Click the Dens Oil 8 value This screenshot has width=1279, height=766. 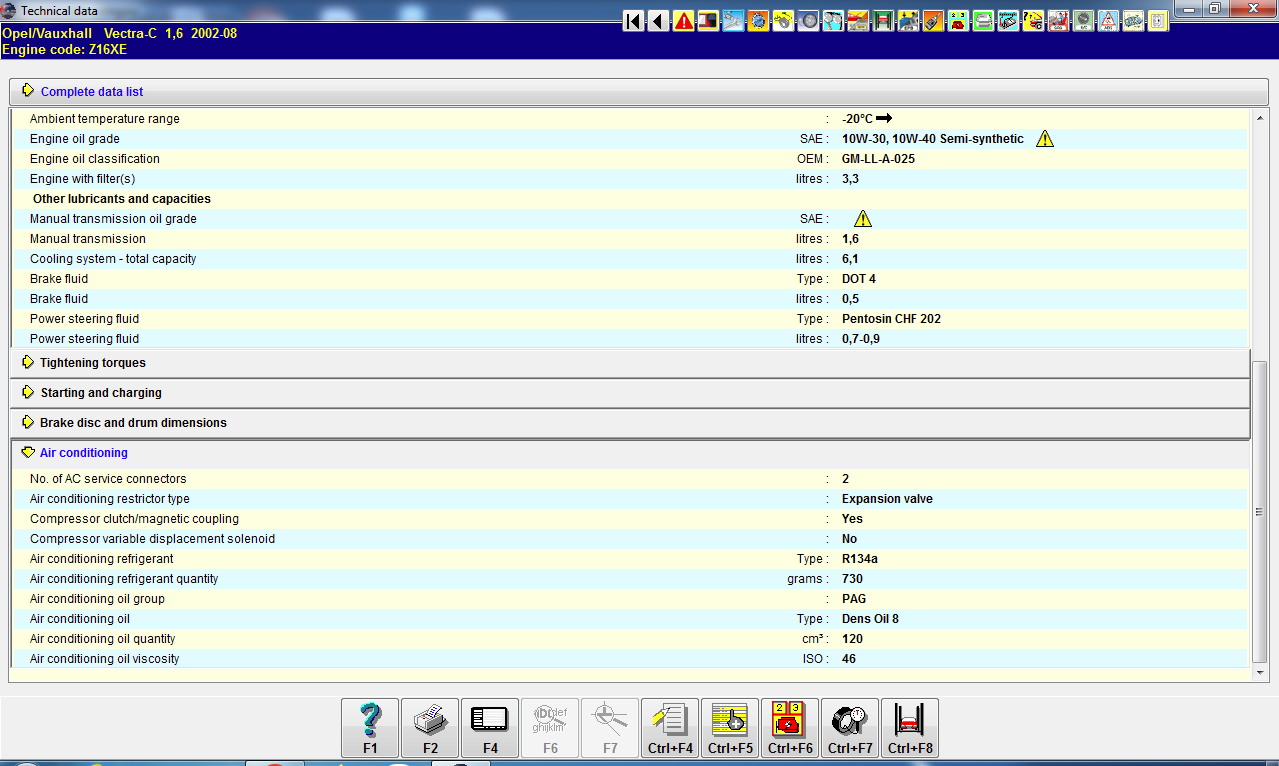point(870,619)
